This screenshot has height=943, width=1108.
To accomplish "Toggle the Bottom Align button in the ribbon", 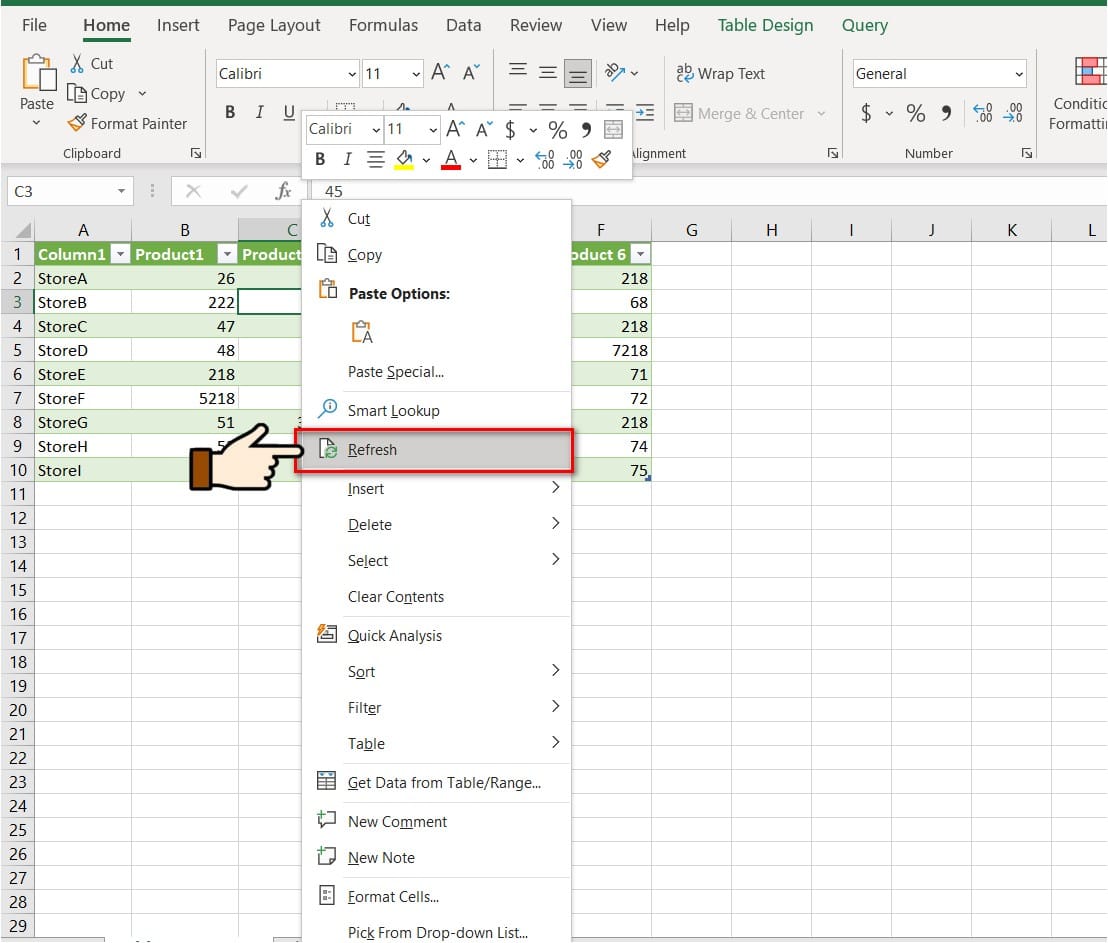I will (x=577, y=74).
